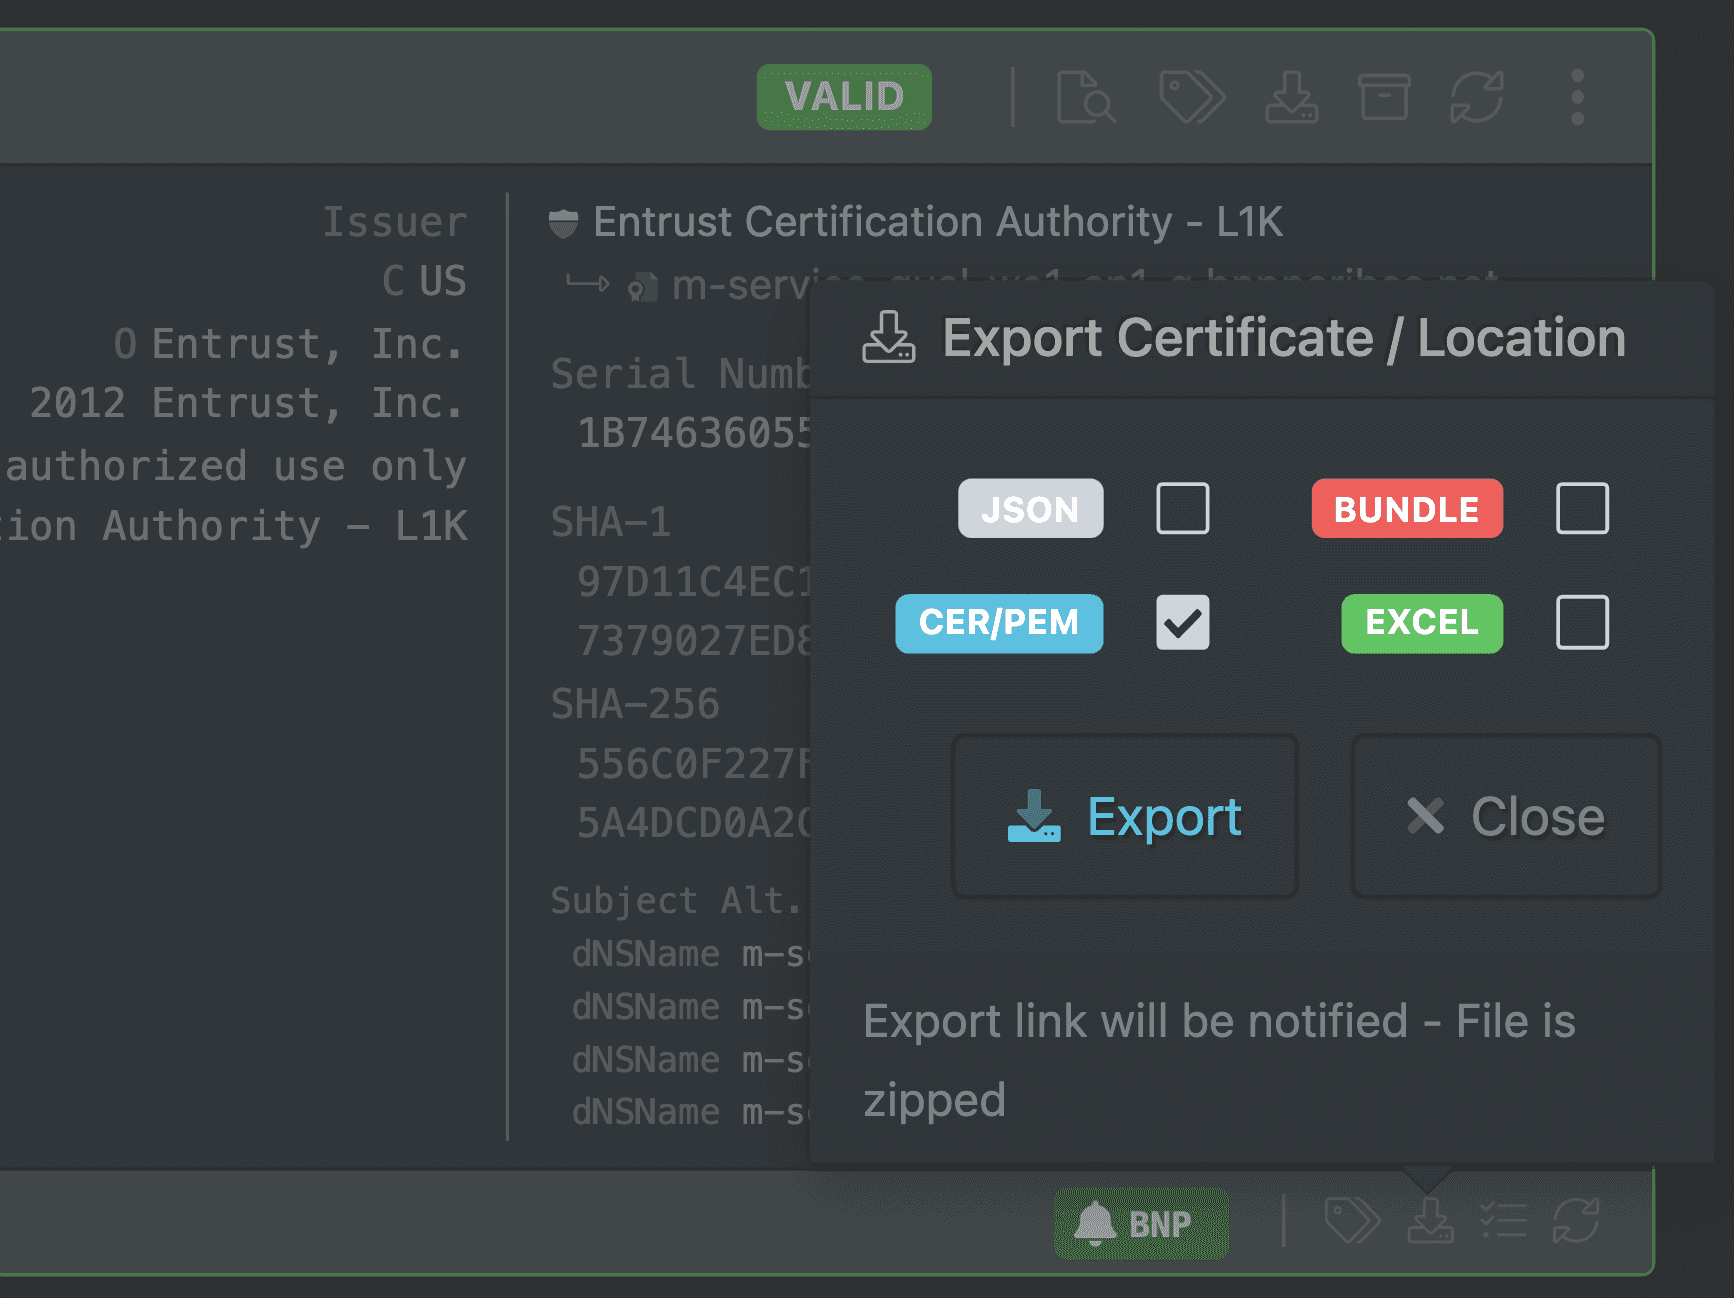Close the export certificate dialog
1734x1298 pixels.
(x=1505, y=816)
